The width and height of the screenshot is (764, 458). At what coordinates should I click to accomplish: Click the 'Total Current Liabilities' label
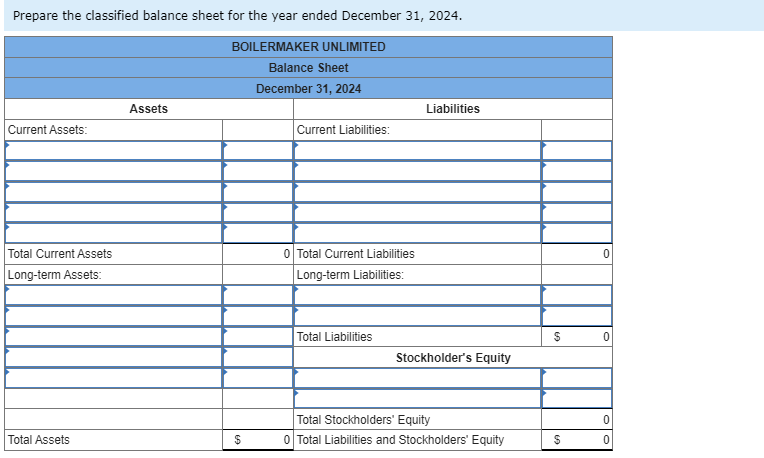356,254
